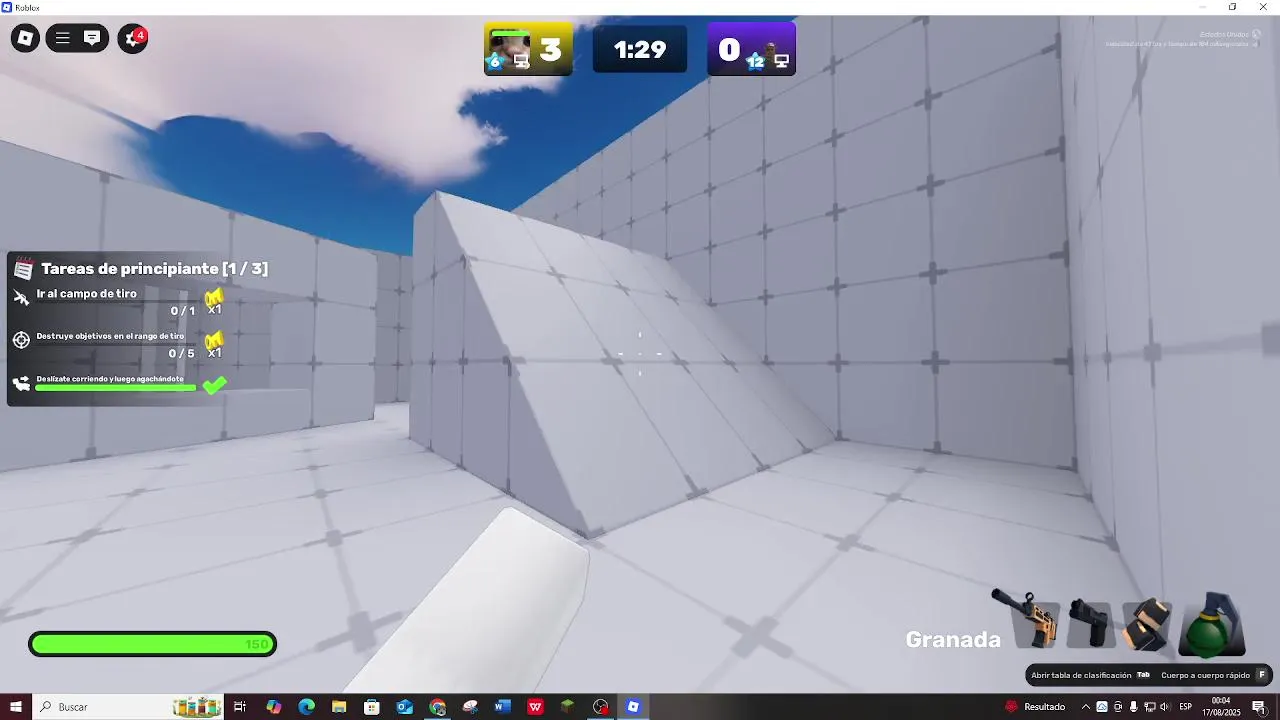The width and height of the screenshot is (1280, 720).
Task: Open network settings icon in system tray
Action: [x=1149, y=707]
